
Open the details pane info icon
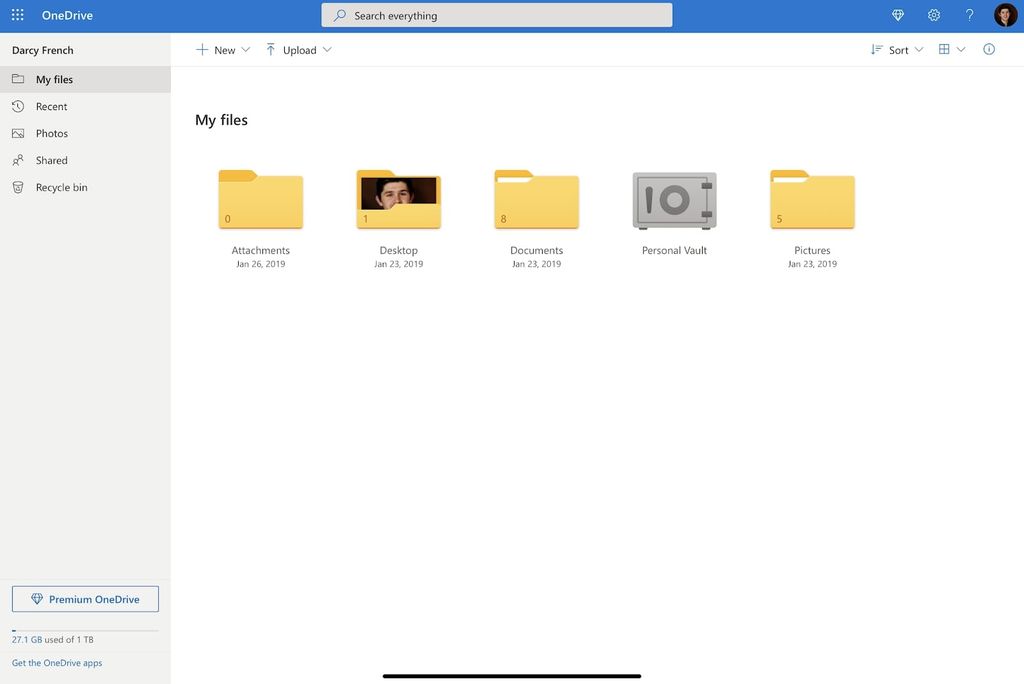coord(989,48)
